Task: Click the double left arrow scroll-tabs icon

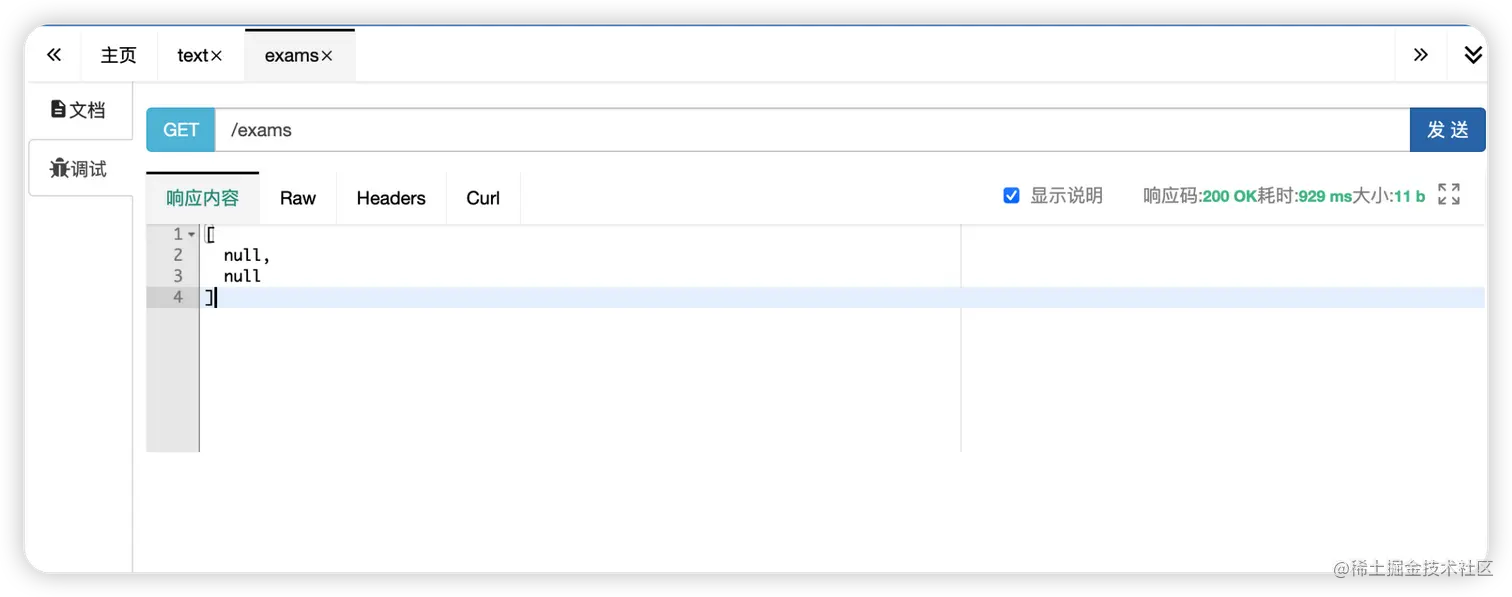Action: (54, 55)
